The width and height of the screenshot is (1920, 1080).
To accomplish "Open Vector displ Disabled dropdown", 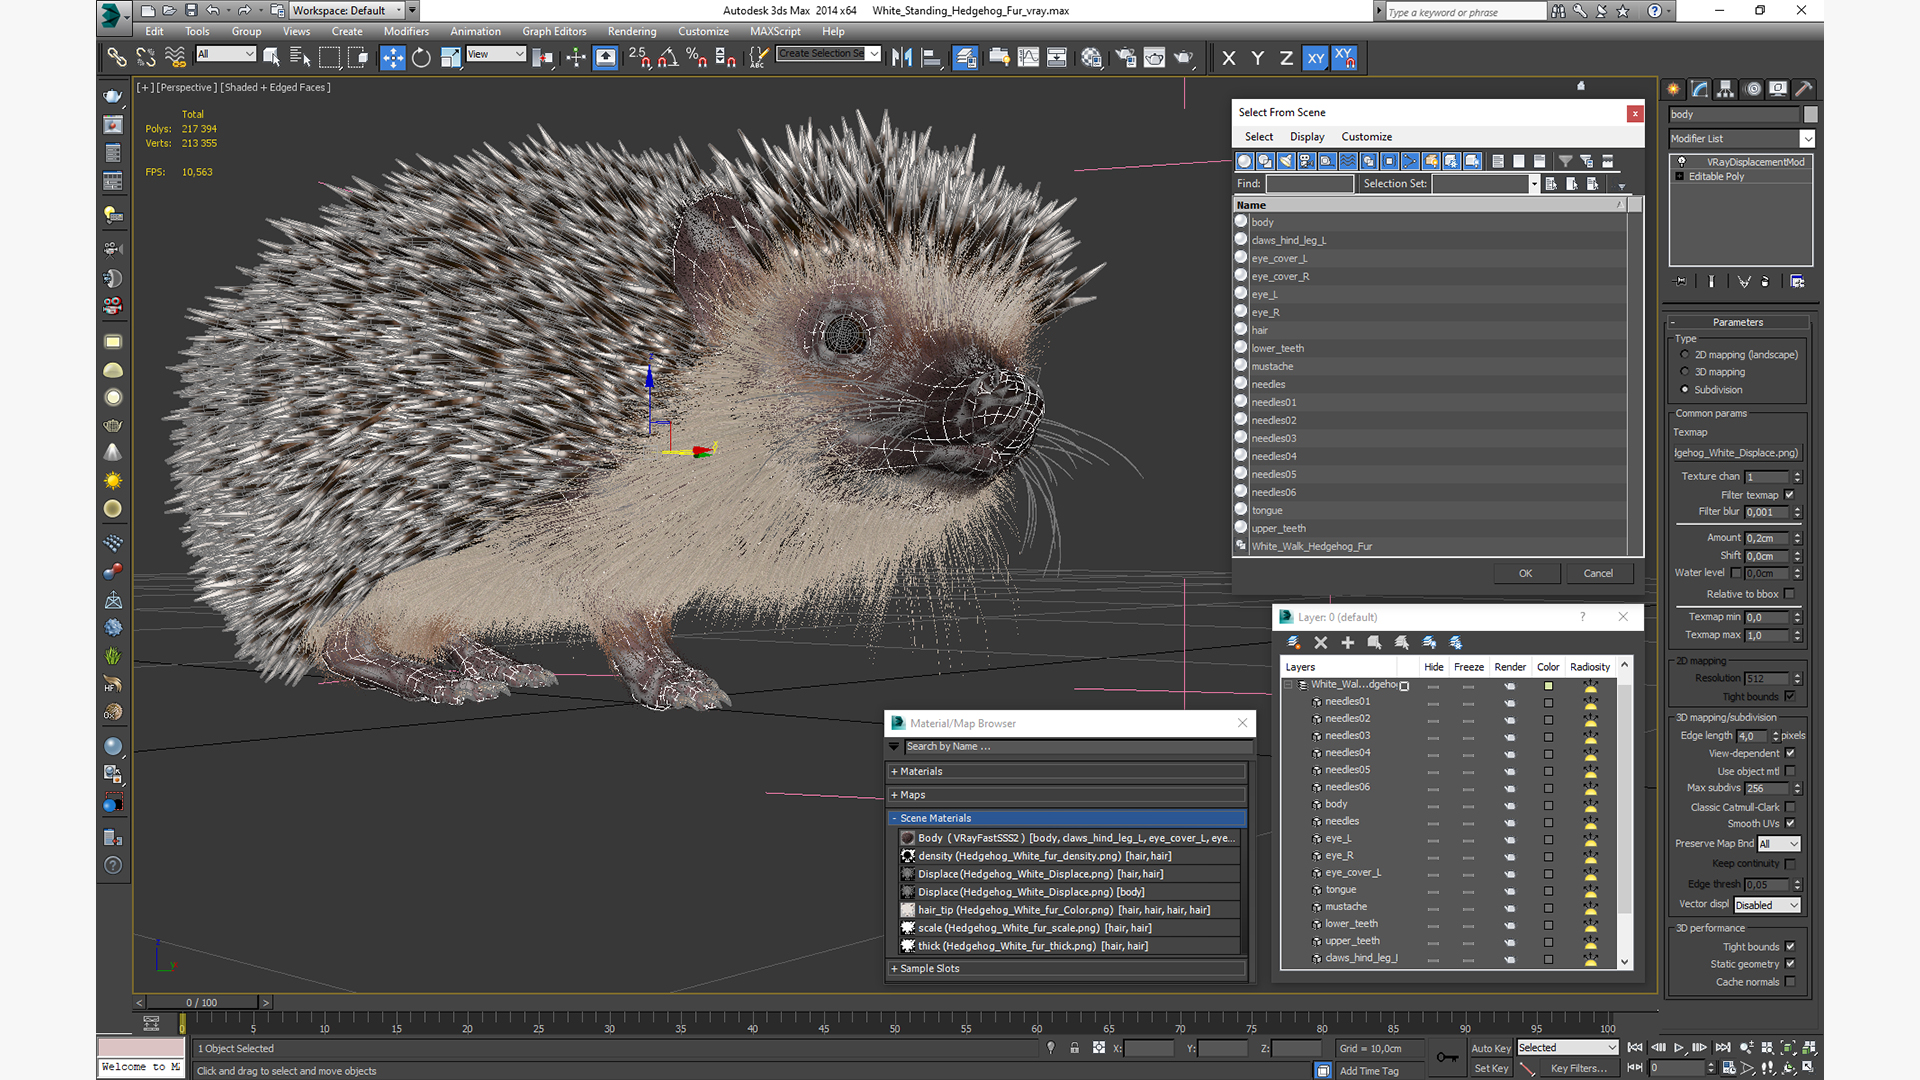I will [1767, 905].
